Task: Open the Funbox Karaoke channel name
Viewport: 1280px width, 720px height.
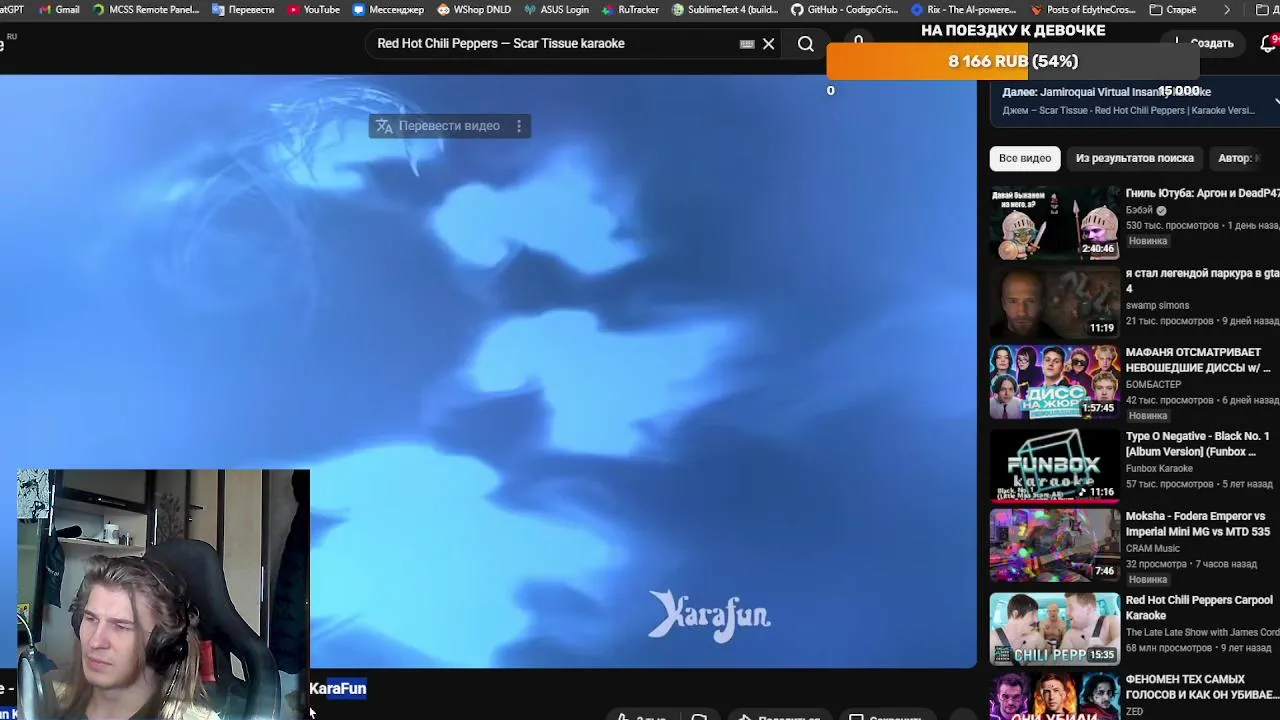Action: tap(1159, 468)
